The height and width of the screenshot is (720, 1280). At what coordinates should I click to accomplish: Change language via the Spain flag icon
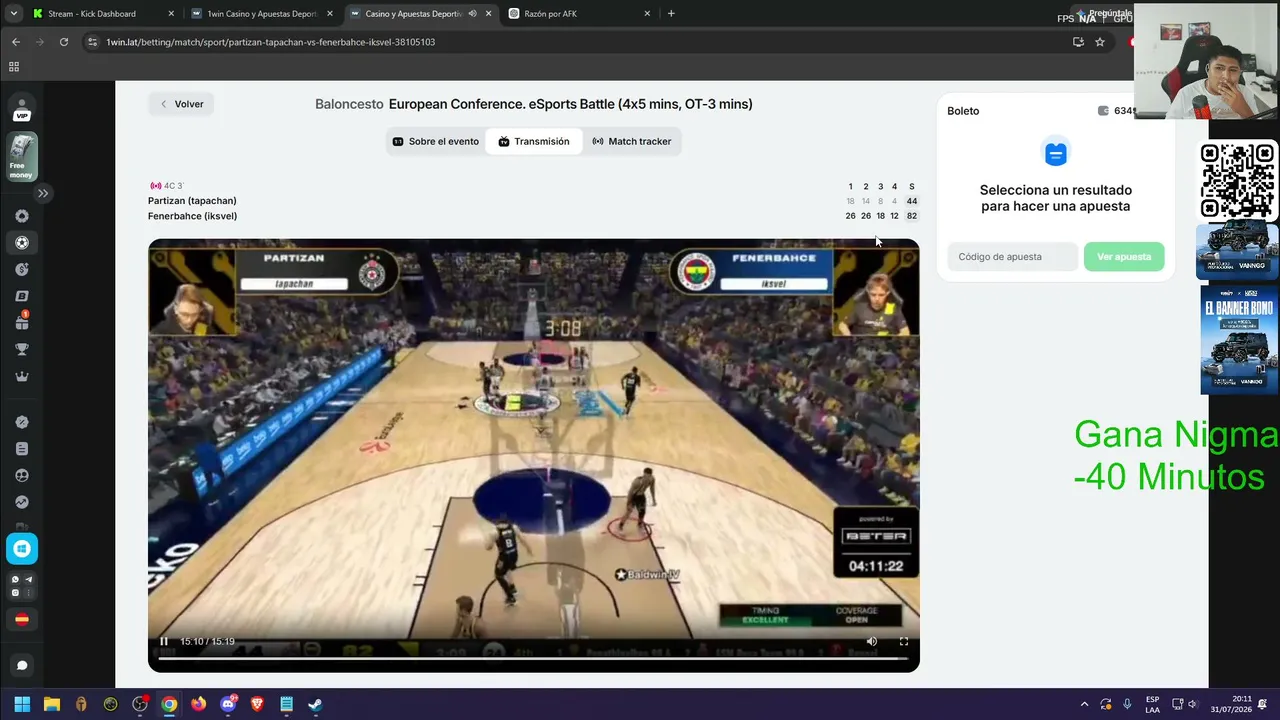22,619
